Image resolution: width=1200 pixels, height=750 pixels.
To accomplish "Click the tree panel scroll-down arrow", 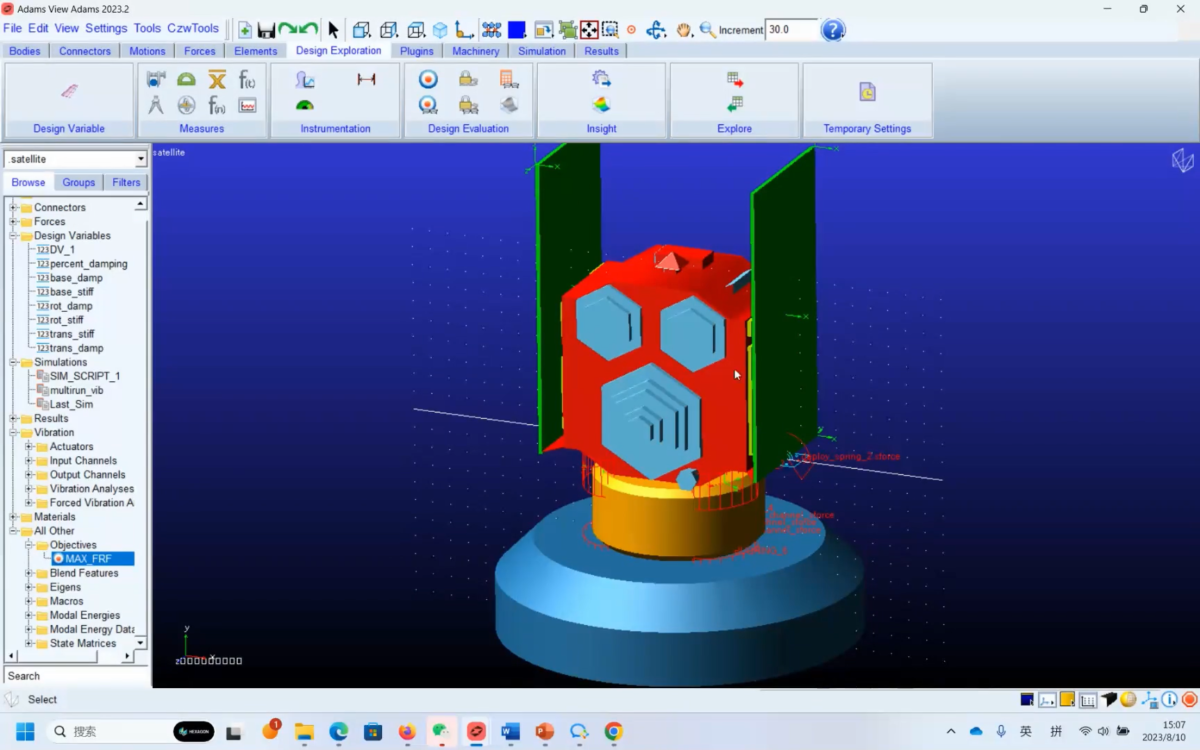I will 141,643.
